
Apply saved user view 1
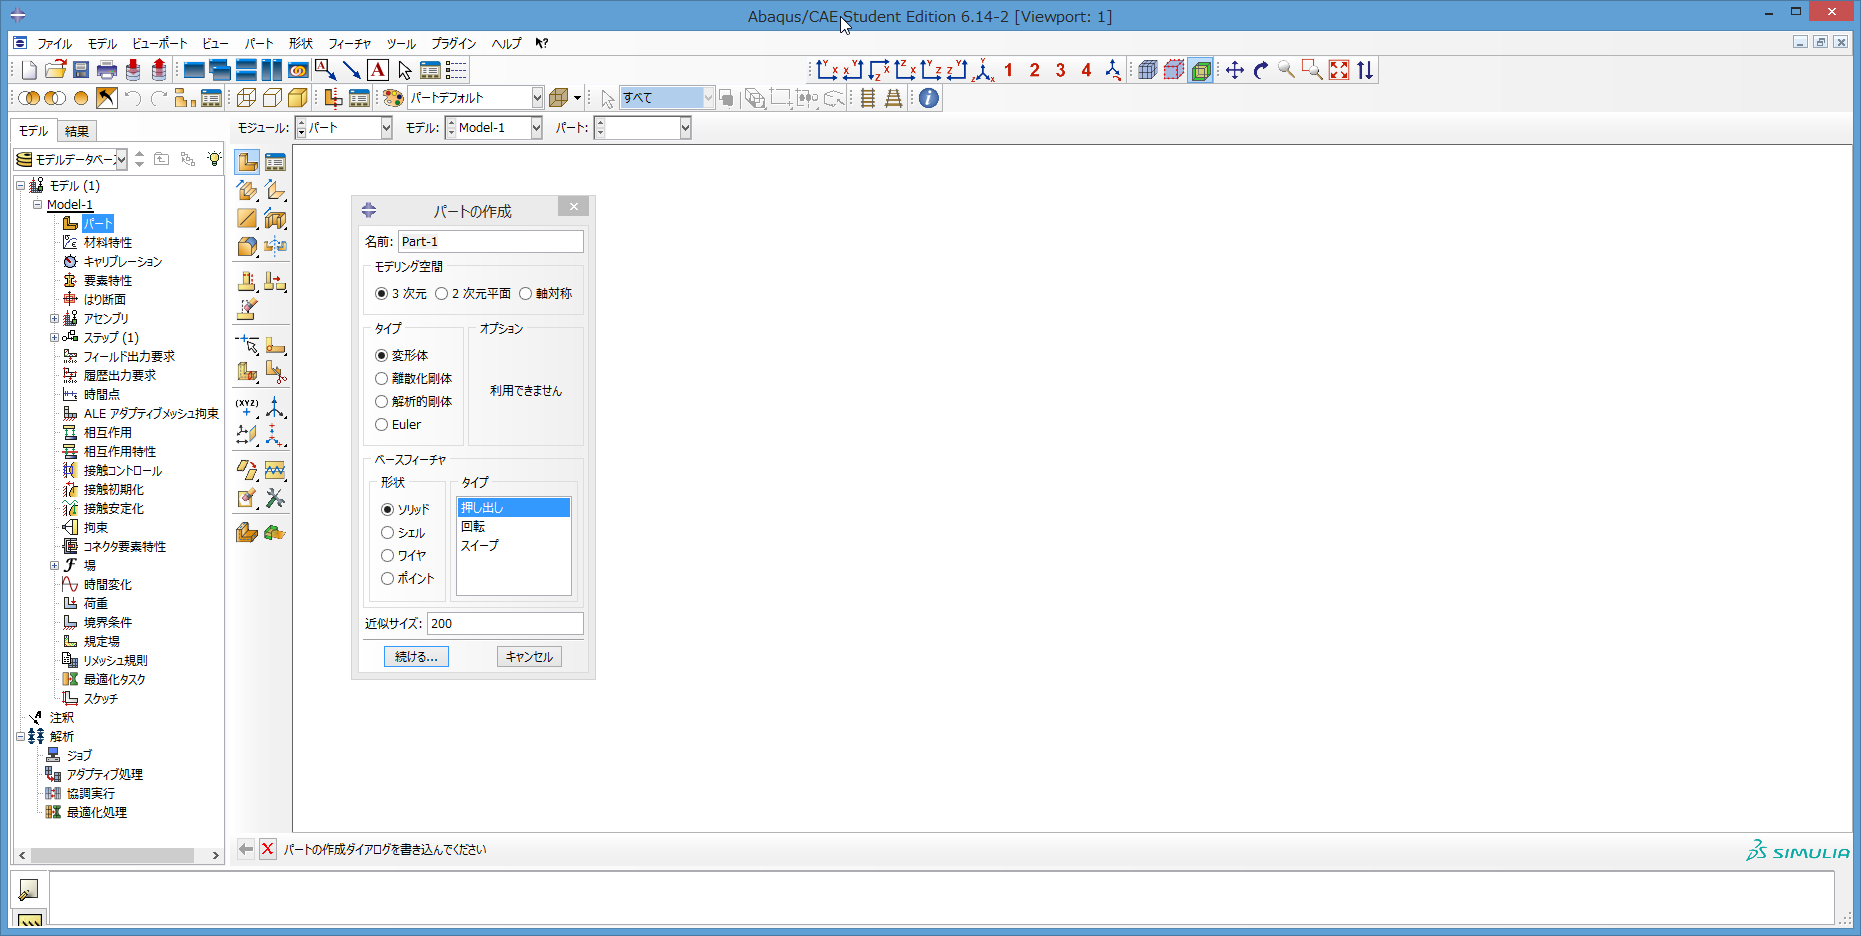[1008, 70]
